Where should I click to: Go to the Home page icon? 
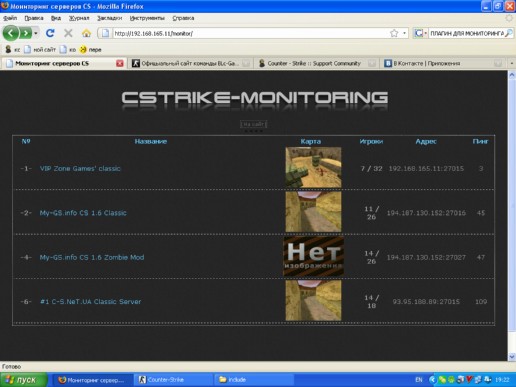(86, 33)
